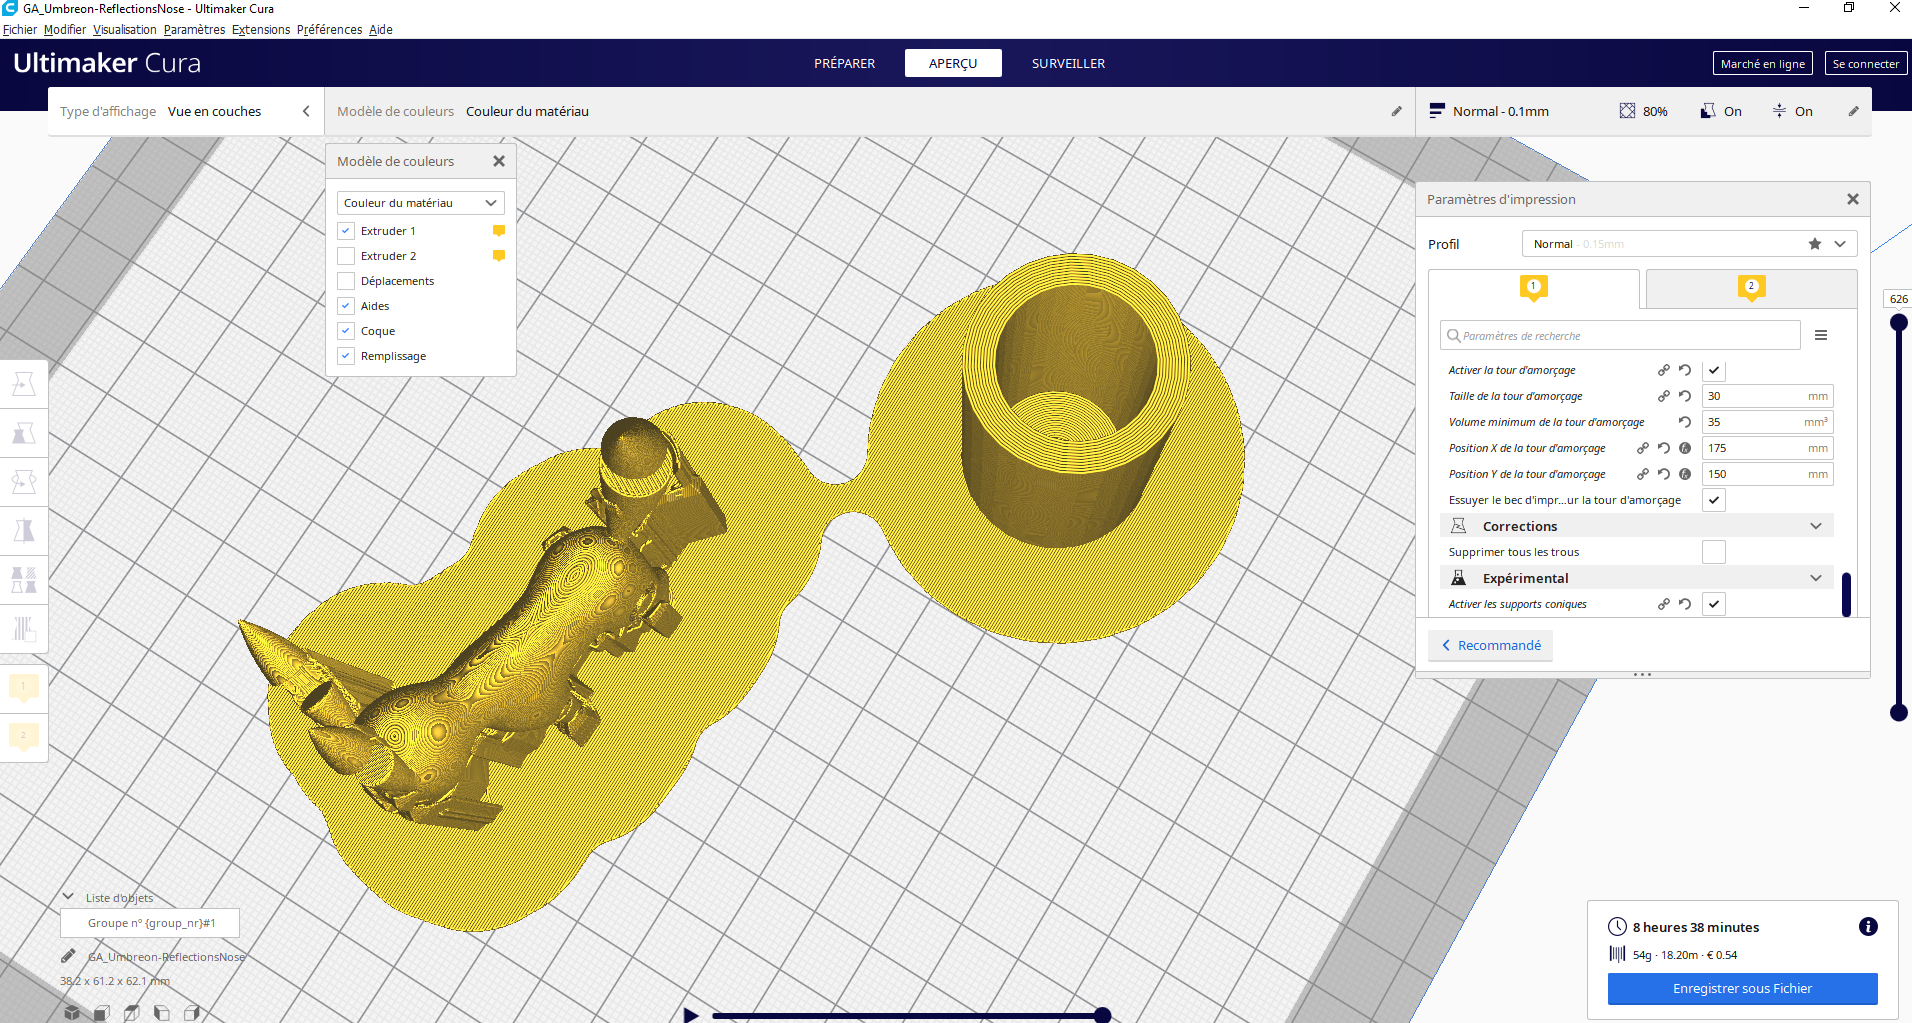Open Vue en couches view type selector
This screenshot has height=1023, width=1912.
tap(185, 111)
